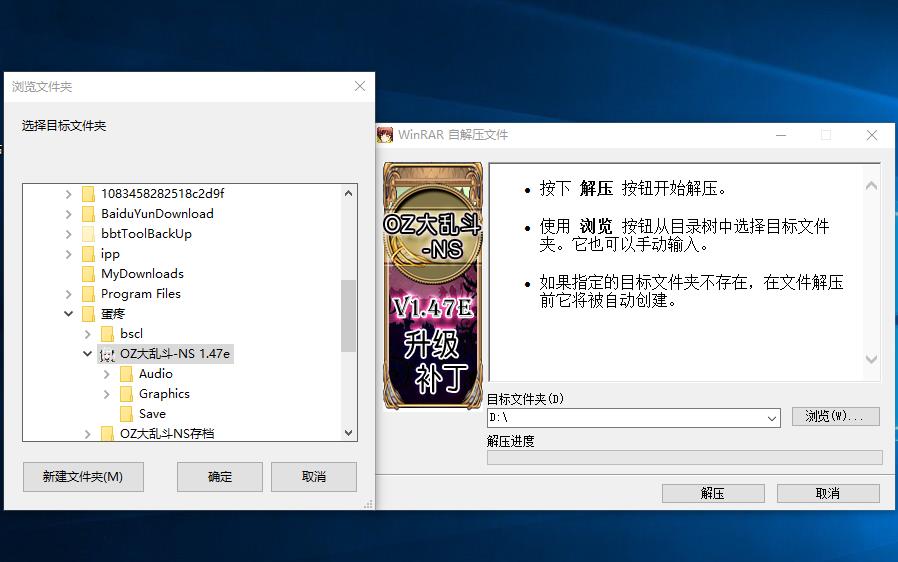Click the WinRAR self-extractor title bar icon
Viewport: 898px width, 562px height.
coord(385,135)
